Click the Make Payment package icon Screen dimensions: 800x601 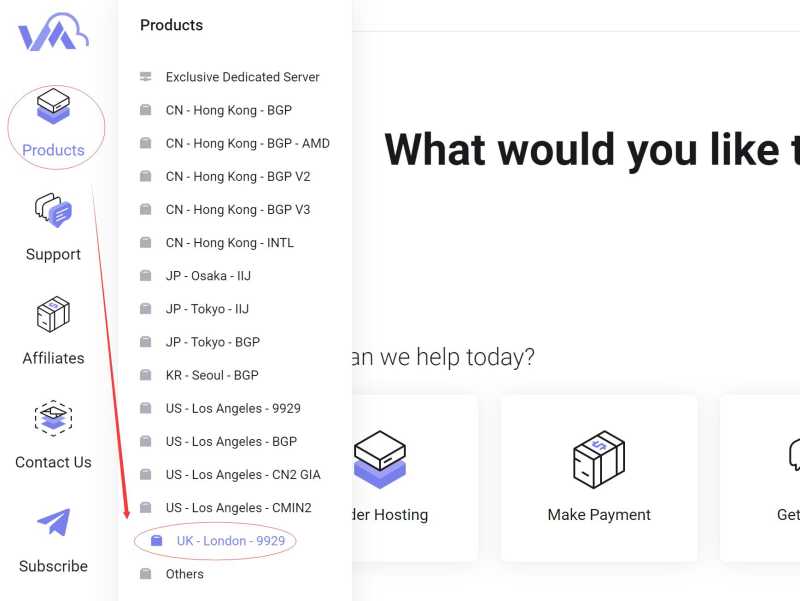(x=598, y=460)
